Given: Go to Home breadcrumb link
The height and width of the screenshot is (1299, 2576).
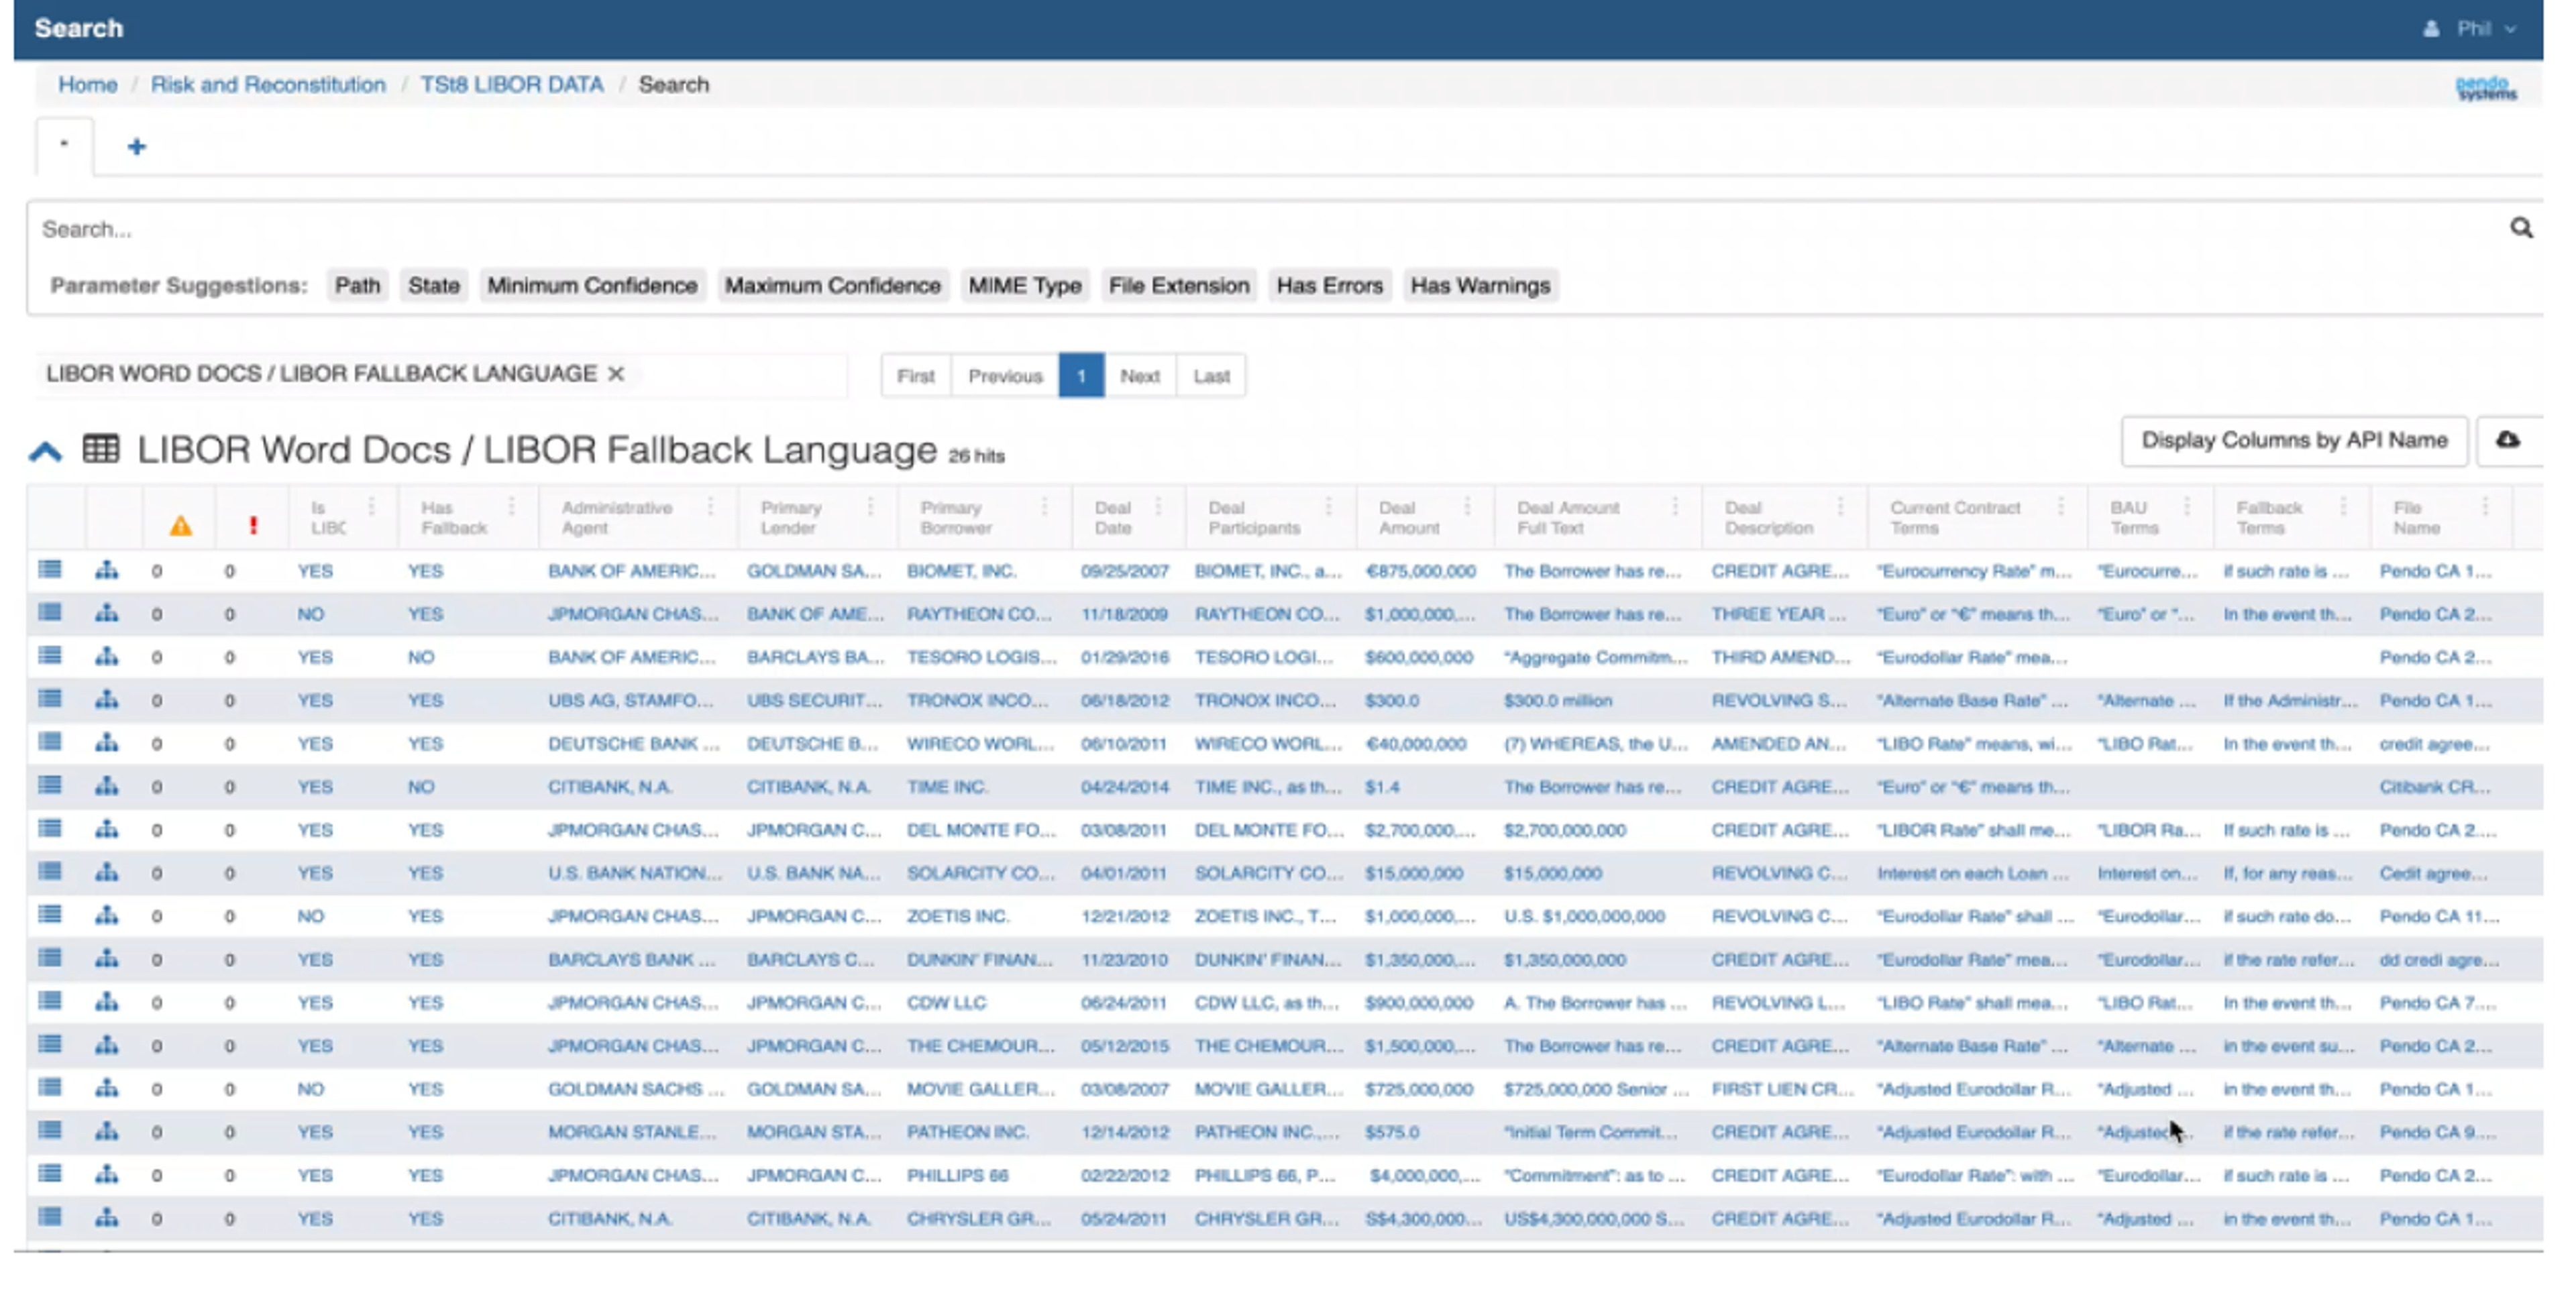Looking at the screenshot, I should click(87, 85).
